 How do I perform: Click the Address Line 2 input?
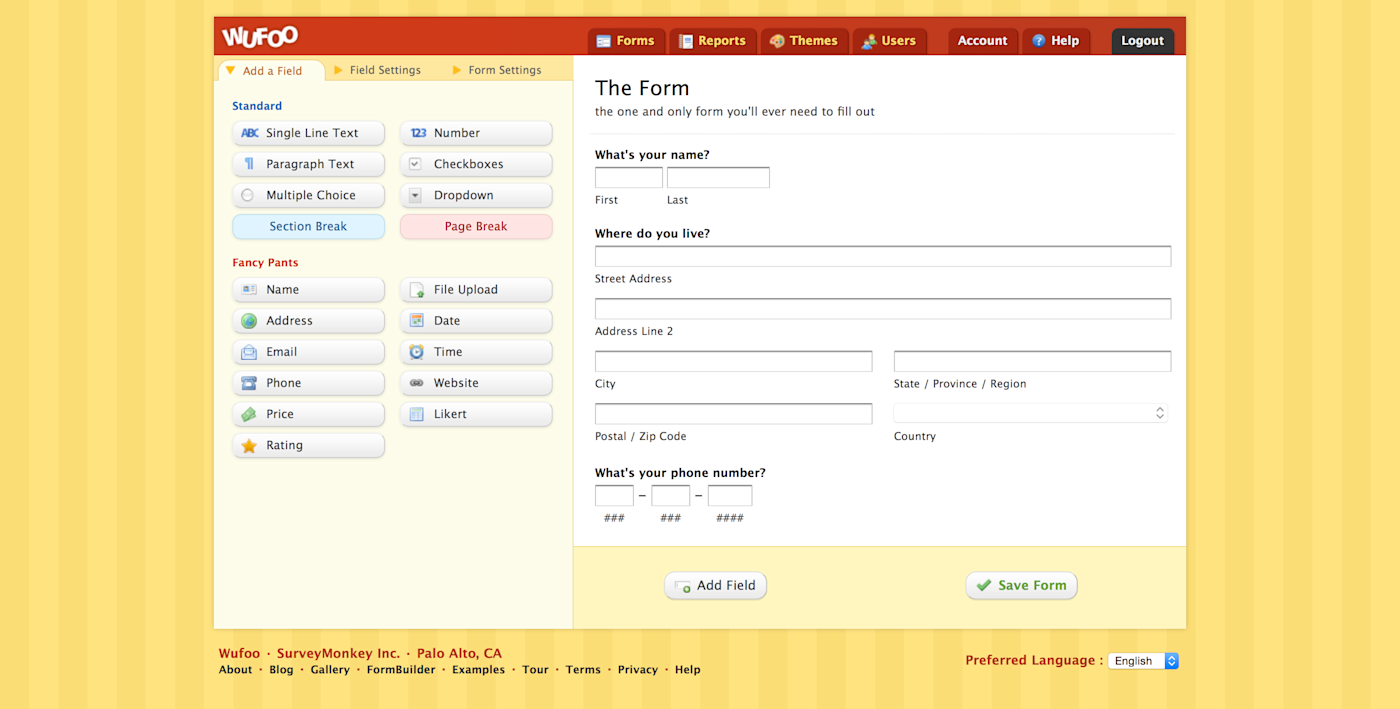tap(883, 309)
